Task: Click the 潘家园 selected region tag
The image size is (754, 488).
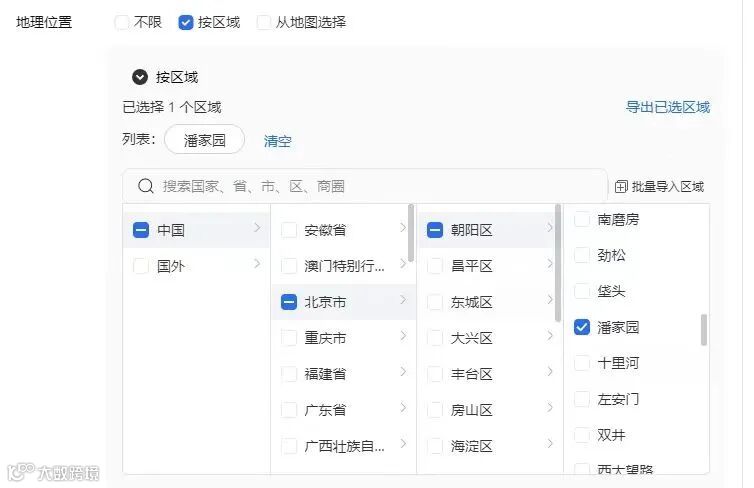Action: point(204,139)
